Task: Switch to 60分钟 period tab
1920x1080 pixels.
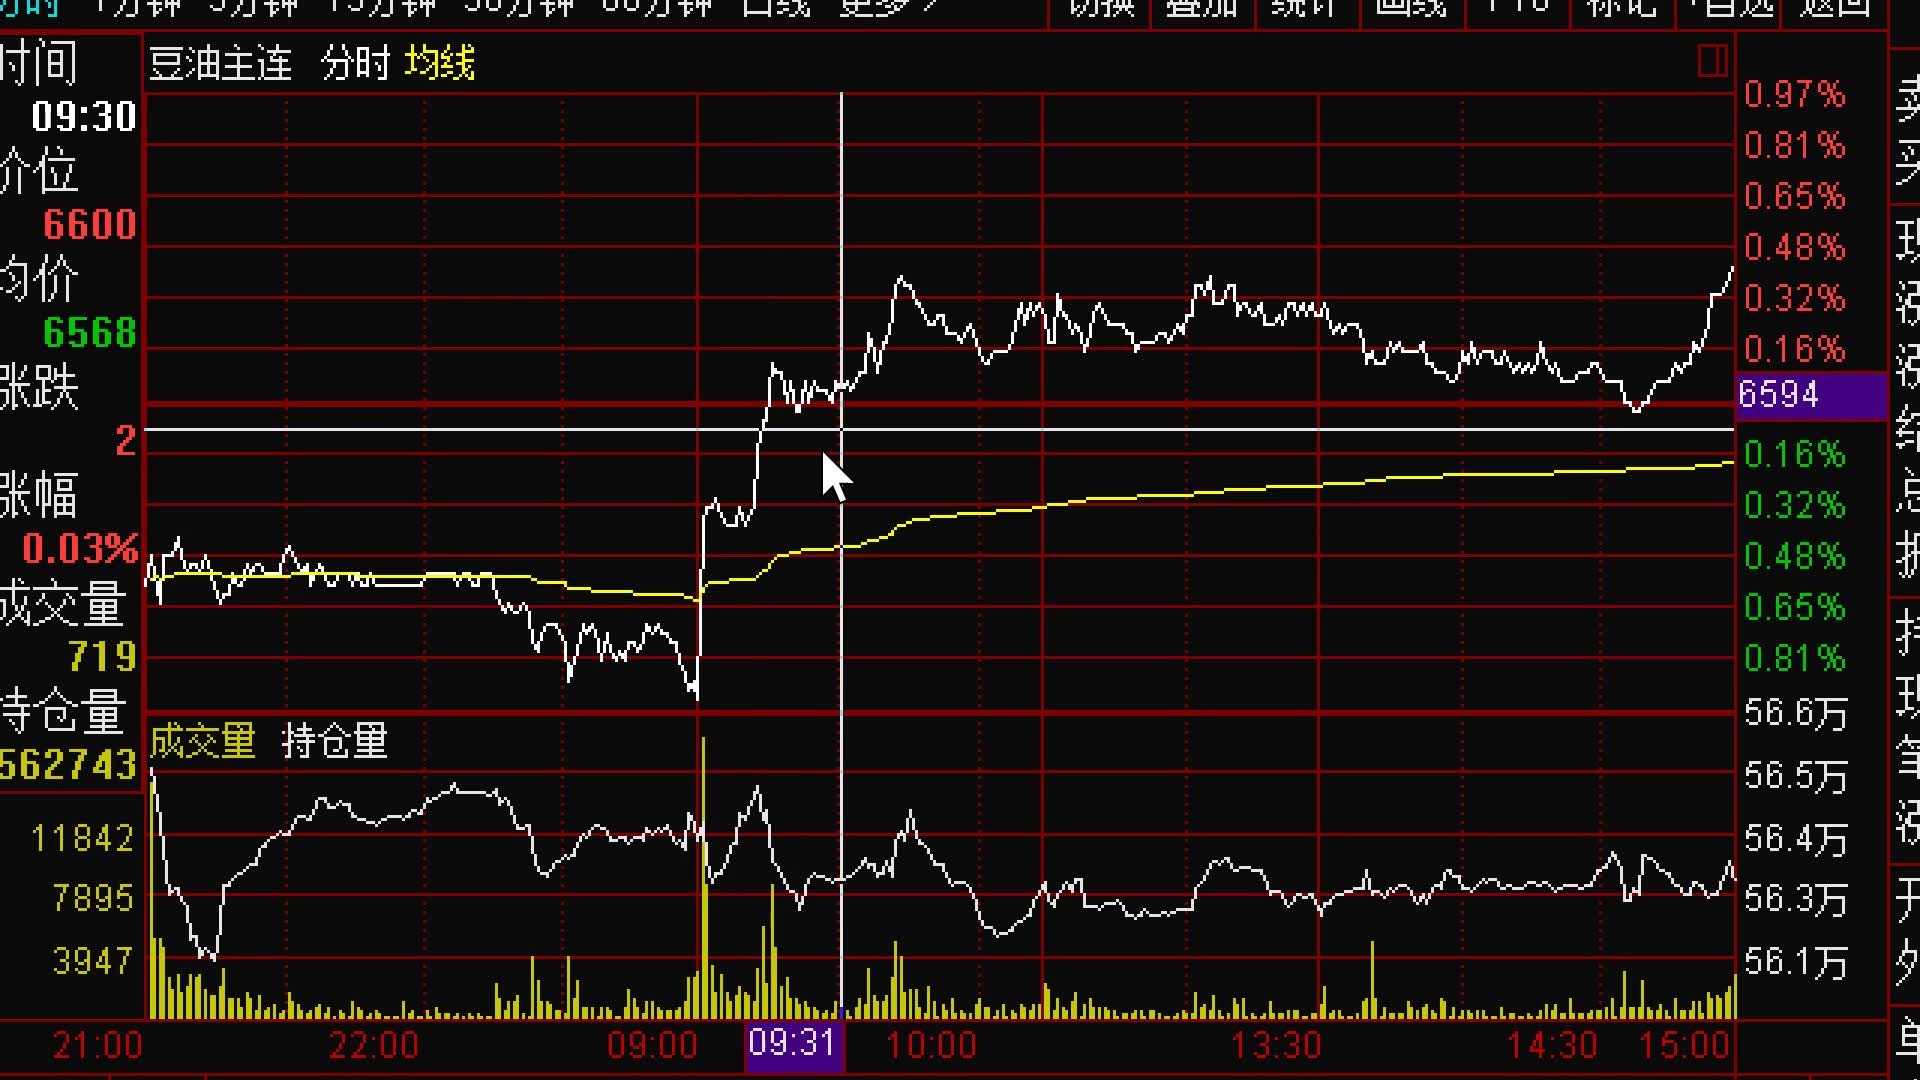Action: coord(656,8)
